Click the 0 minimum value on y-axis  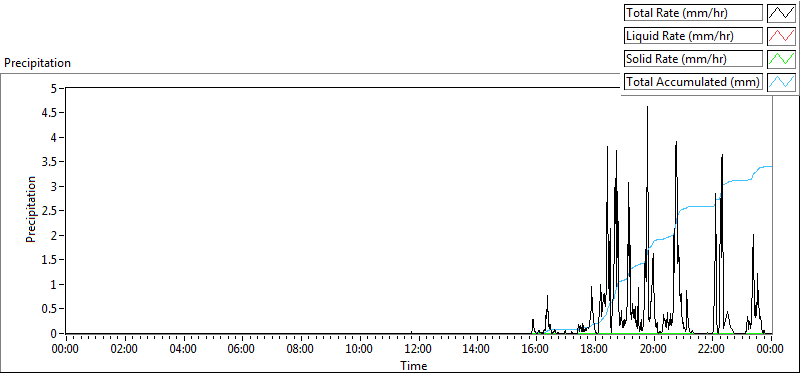click(55, 333)
